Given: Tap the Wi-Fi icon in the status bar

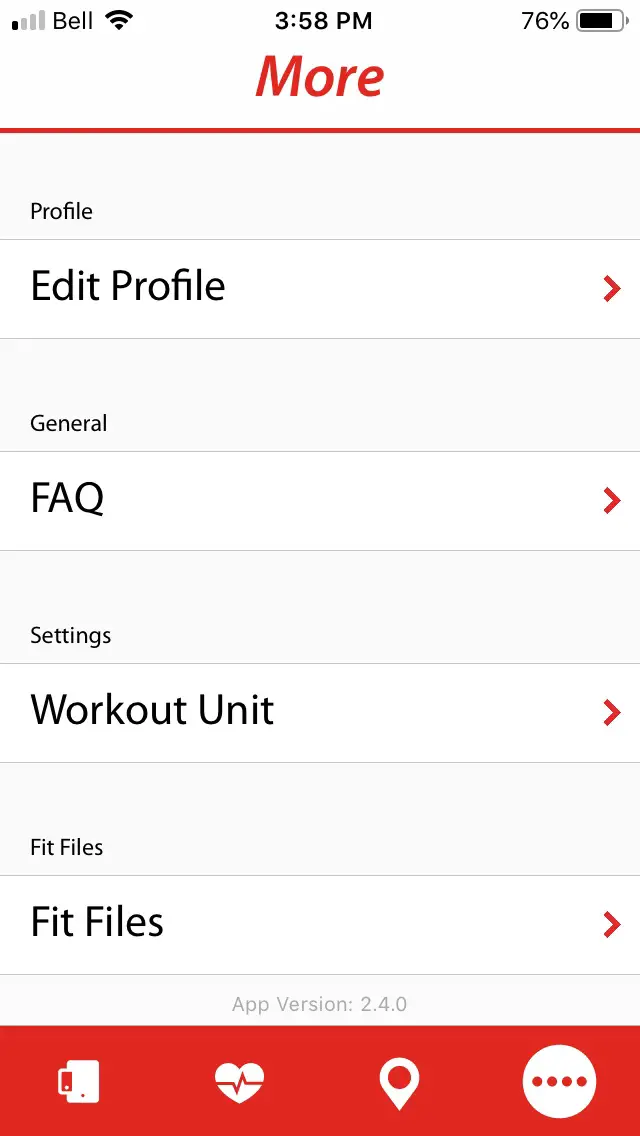Looking at the screenshot, I should click(119, 18).
